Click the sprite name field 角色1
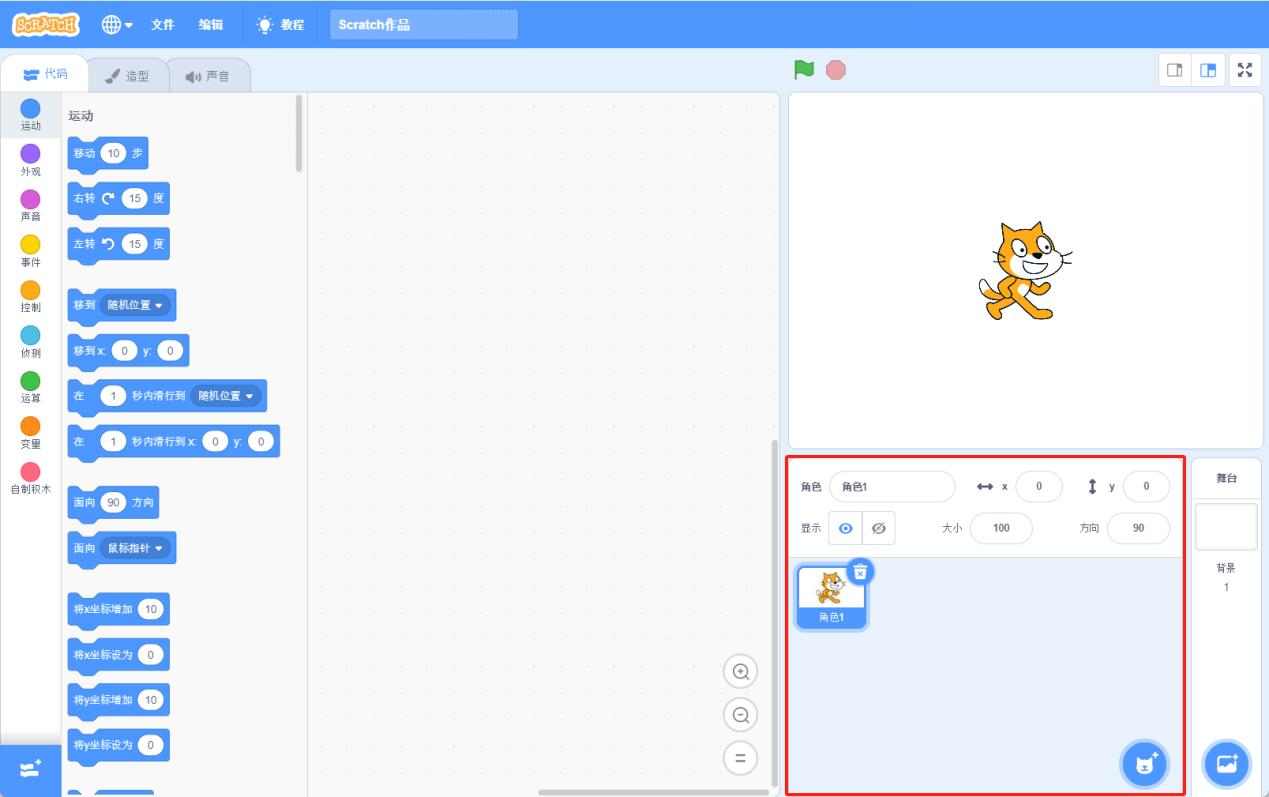Viewport: 1269px width, 797px height. [891, 487]
